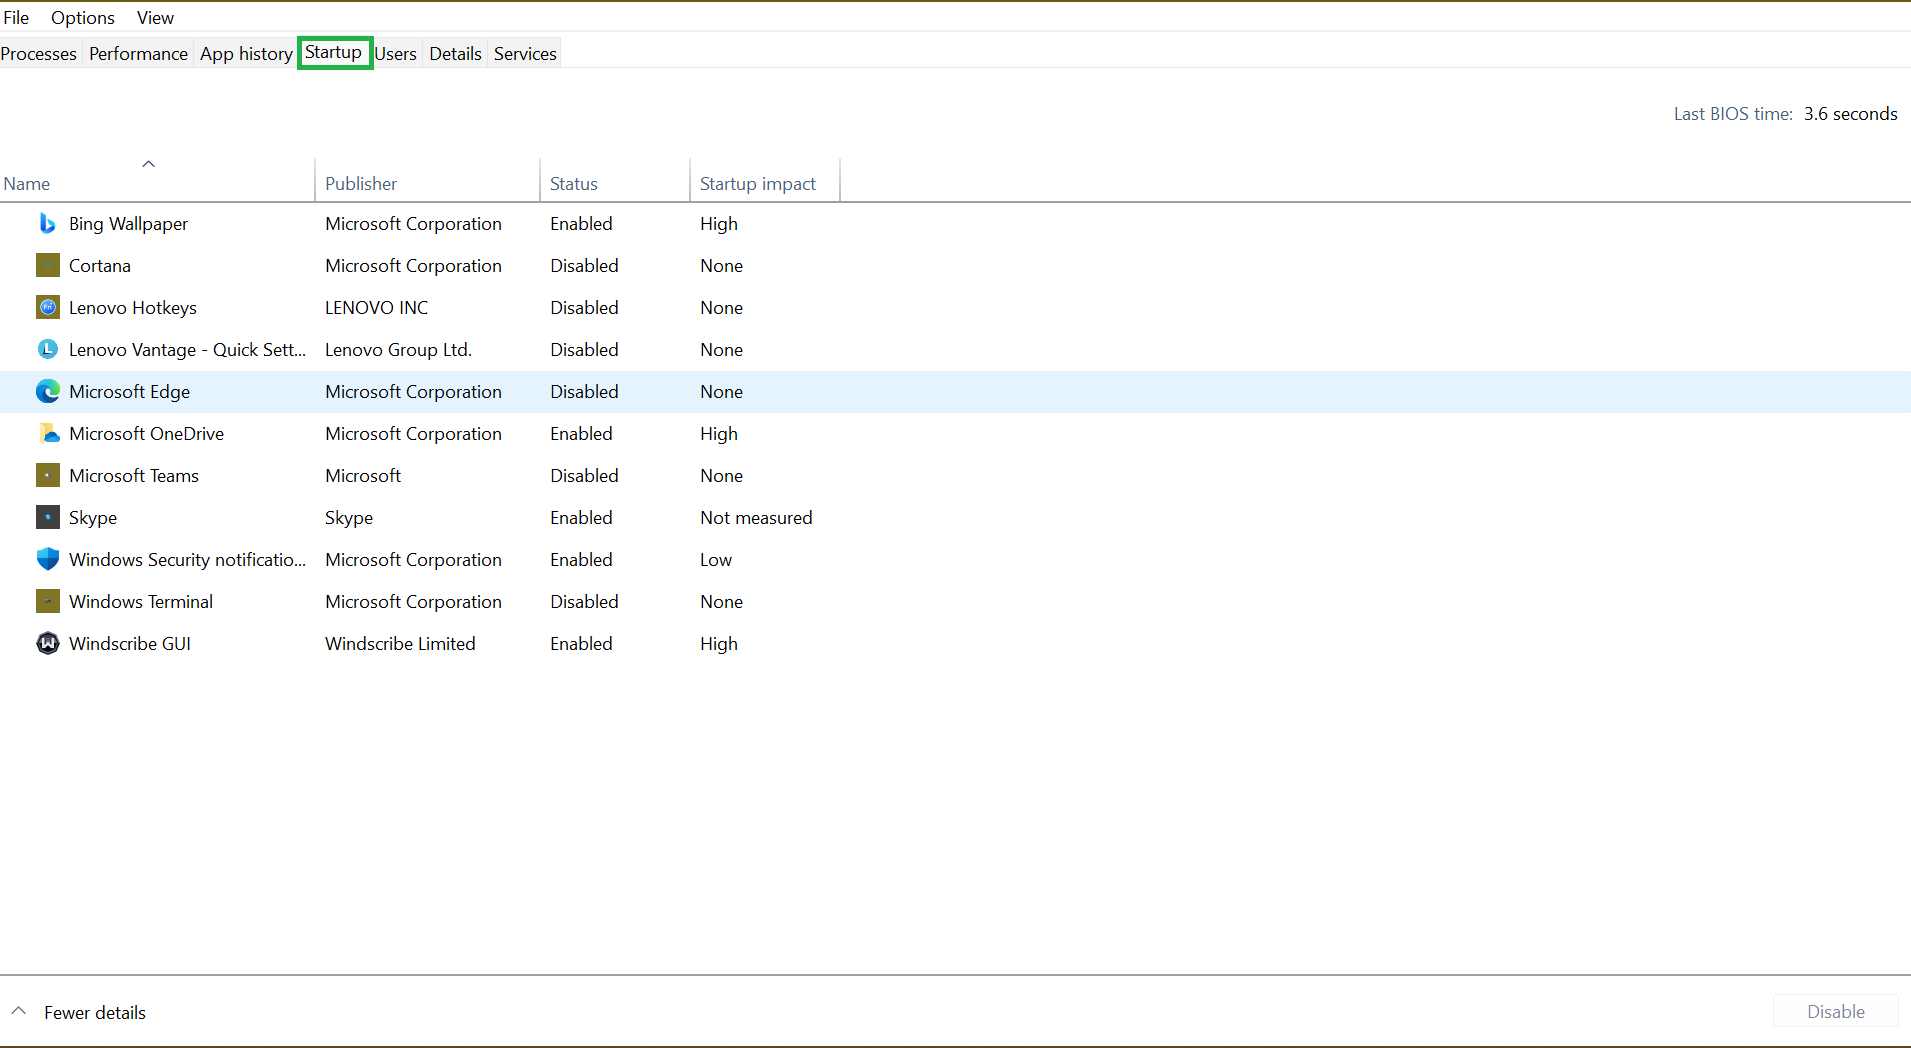The image size is (1911, 1048).
Task: Click the Windscribe GUI icon
Action: [47, 643]
